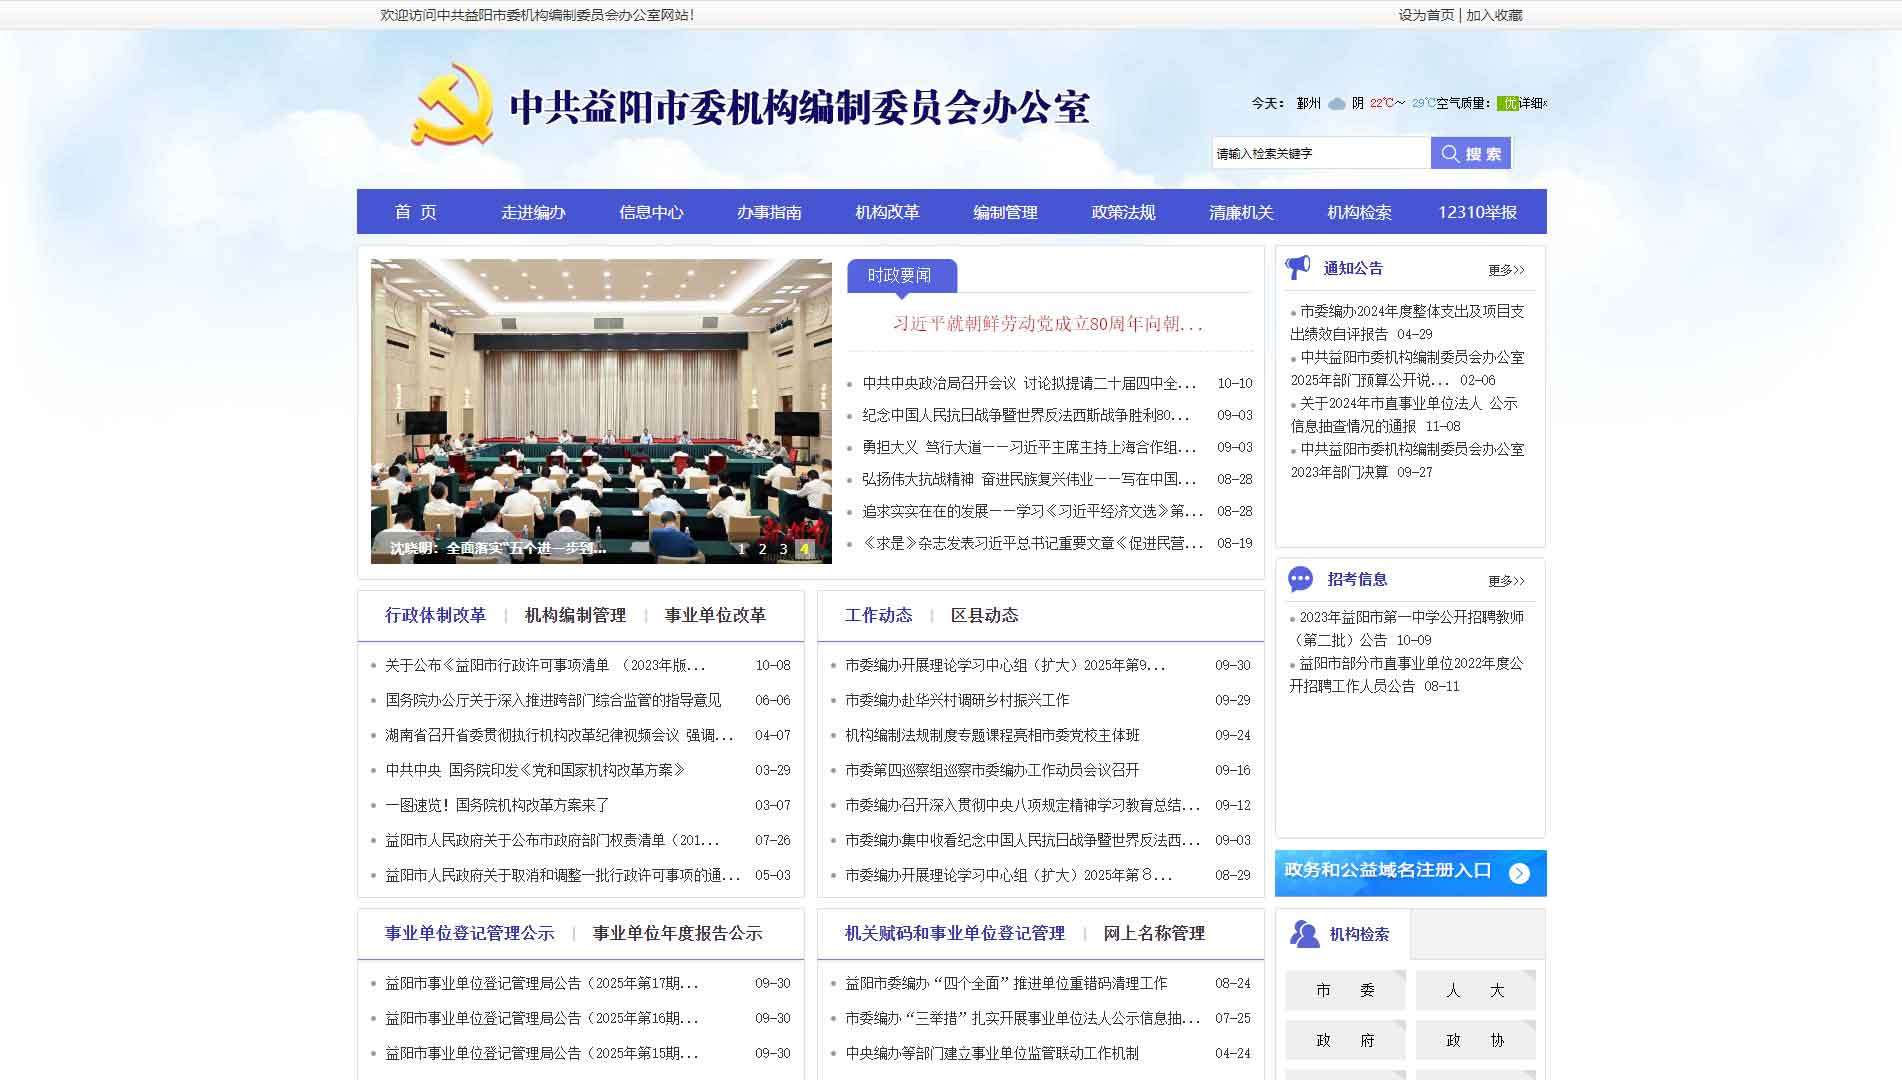Open article 纪念中国人民抗日战争暨世界反法西斯战争胜利80

point(1026,415)
